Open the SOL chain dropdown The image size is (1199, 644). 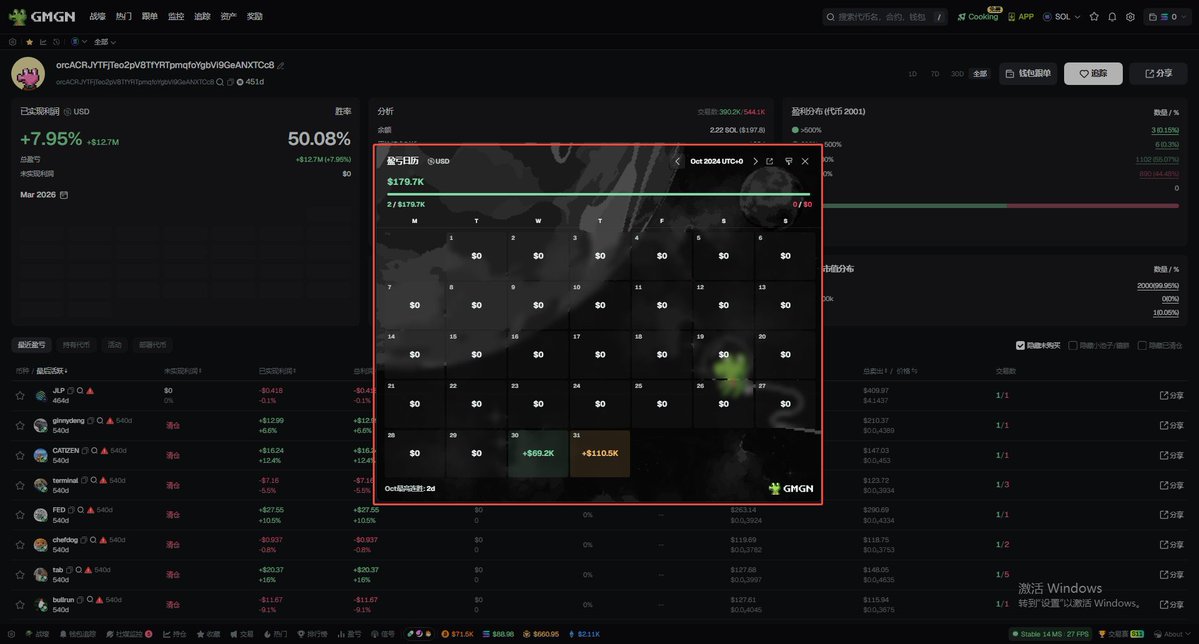pyautogui.click(x=1062, y=16)
